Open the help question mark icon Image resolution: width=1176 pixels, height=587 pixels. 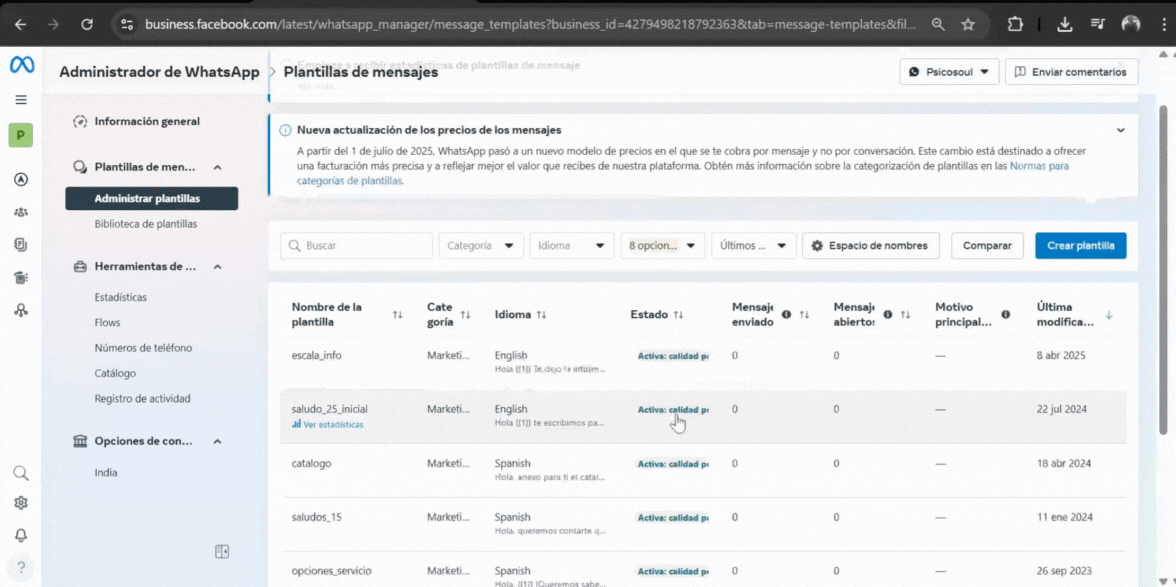21,567
